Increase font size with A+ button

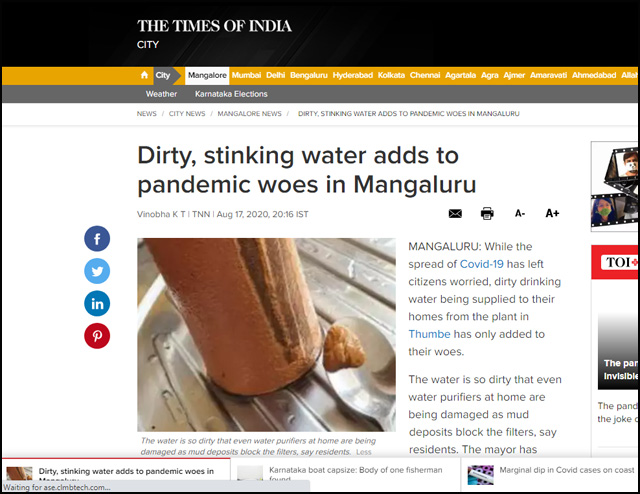click(552, 213)
